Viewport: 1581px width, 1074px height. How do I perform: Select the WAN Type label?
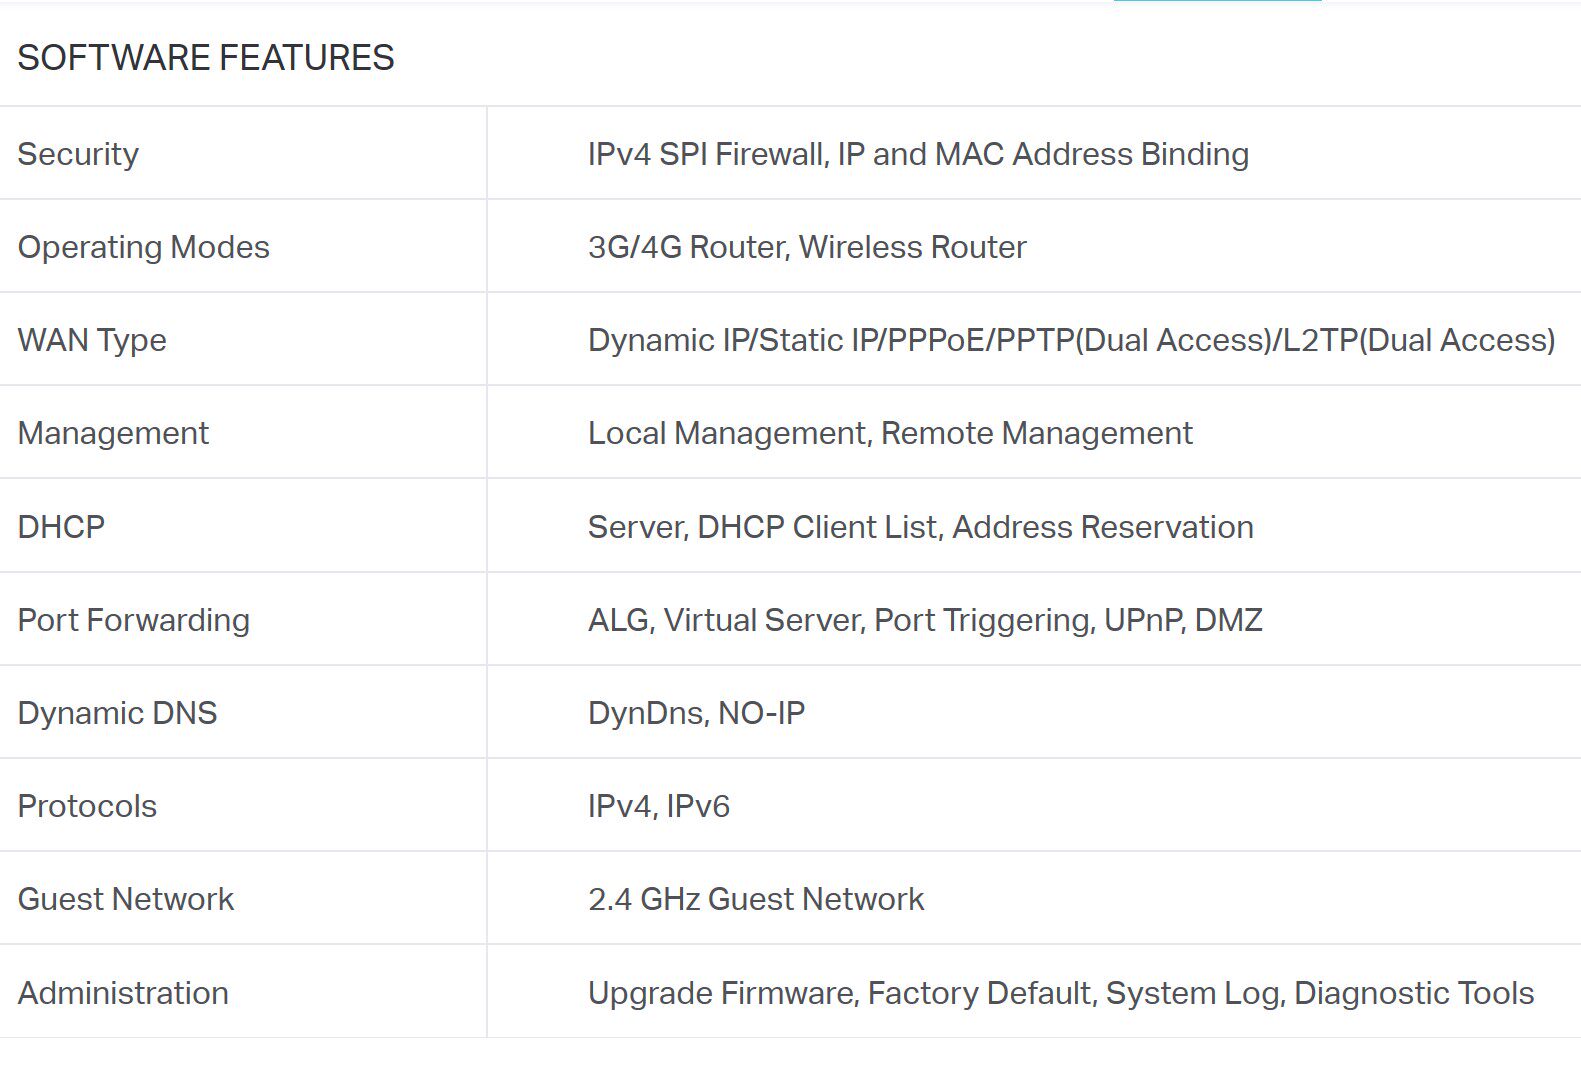92,340
